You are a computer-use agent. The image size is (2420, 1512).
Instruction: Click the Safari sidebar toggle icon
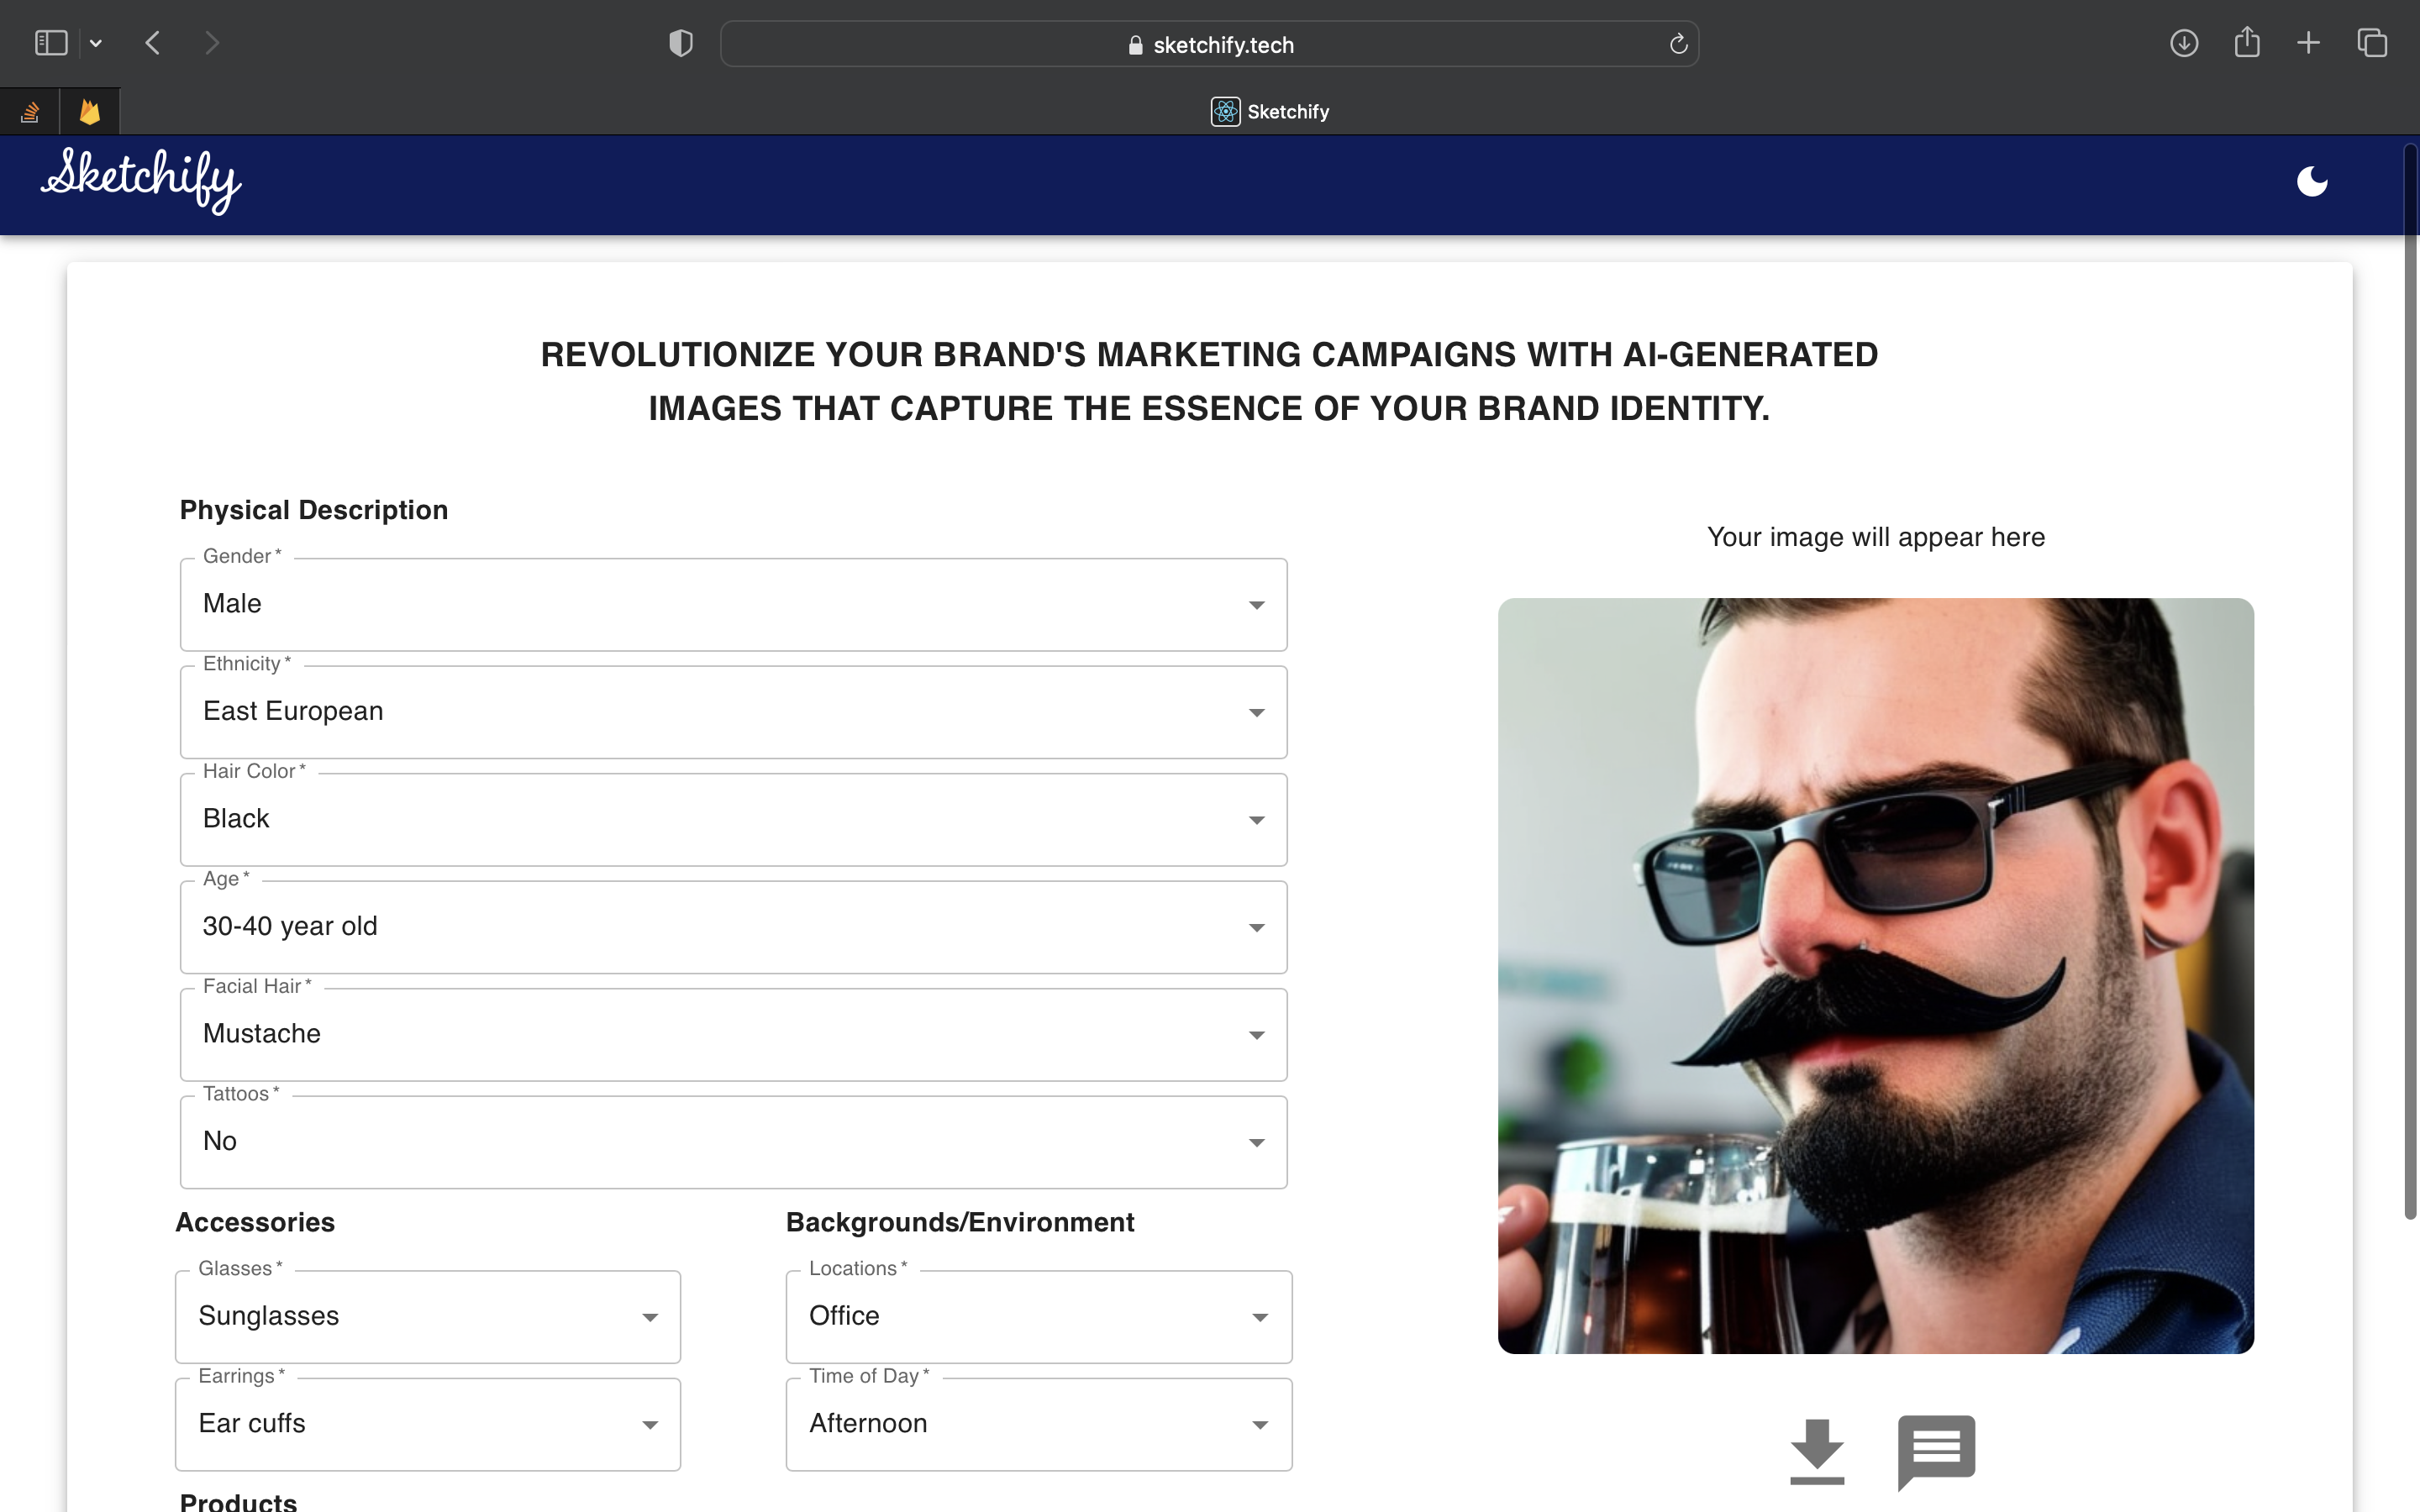point(51,43)
